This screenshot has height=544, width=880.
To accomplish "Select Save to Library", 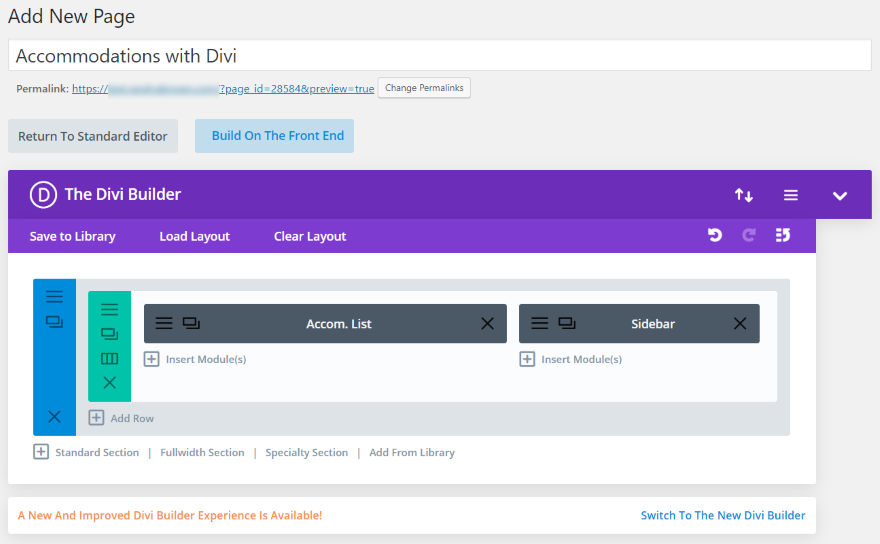I will 72,236.
